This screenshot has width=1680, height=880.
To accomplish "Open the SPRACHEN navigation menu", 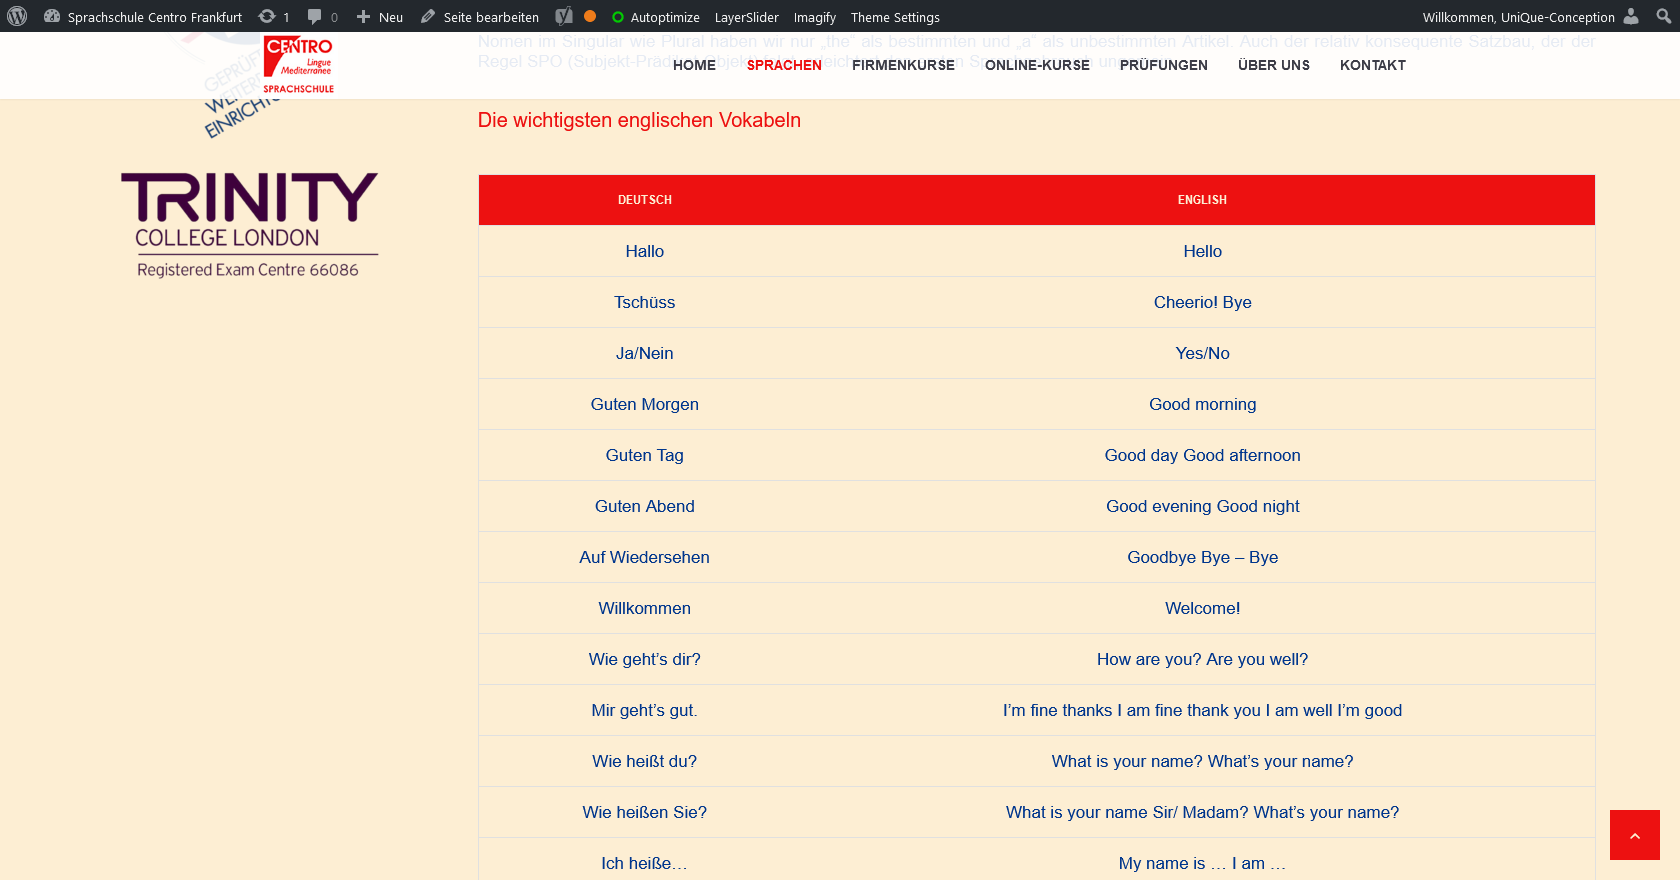I will (x=784, y=65).
